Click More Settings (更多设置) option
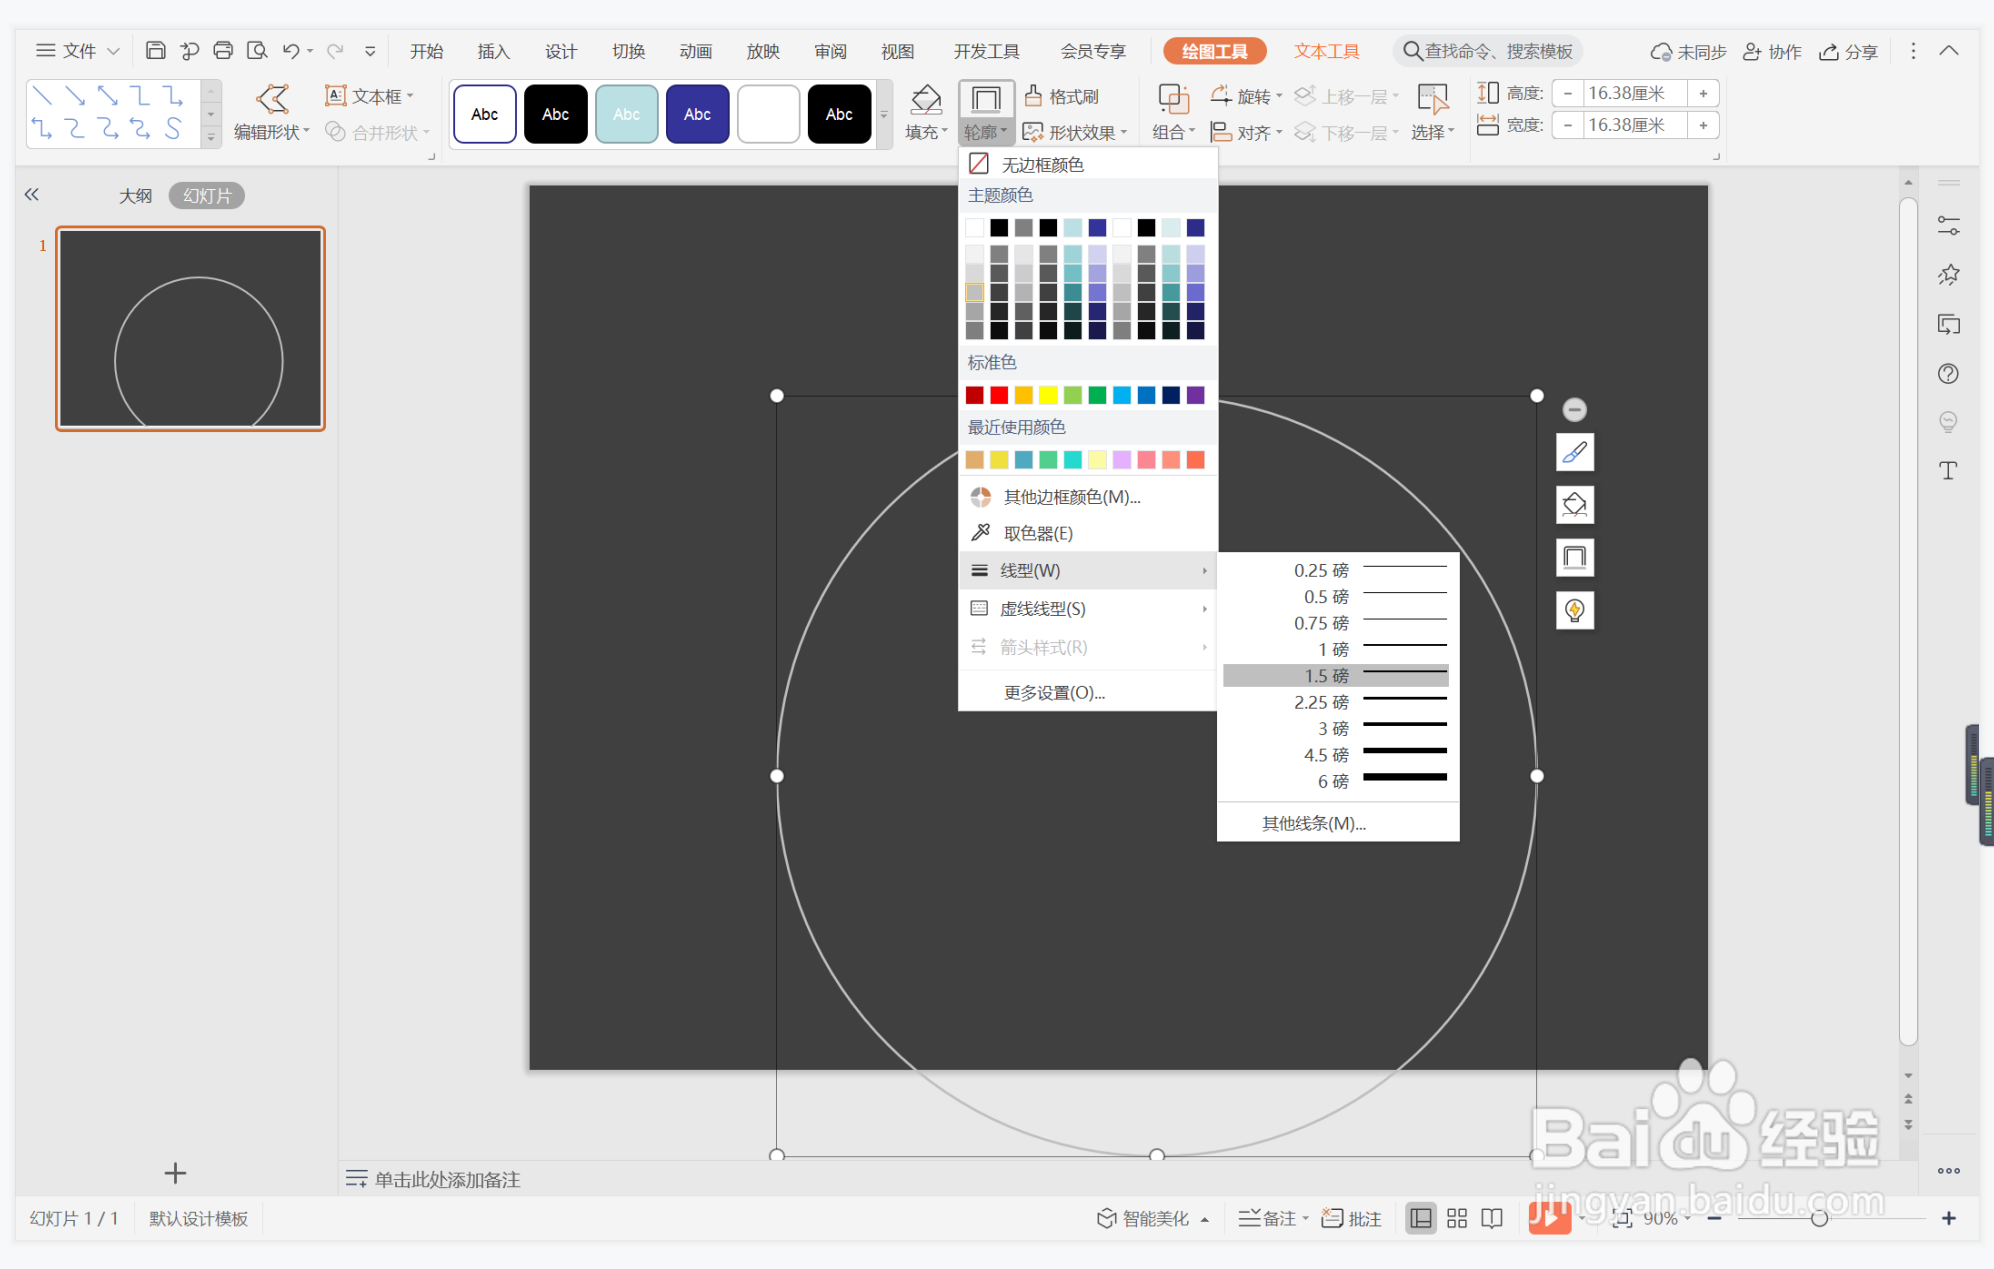Screen dimensions: 1994x1269 pyautogui.click(x=1054, y=692)
